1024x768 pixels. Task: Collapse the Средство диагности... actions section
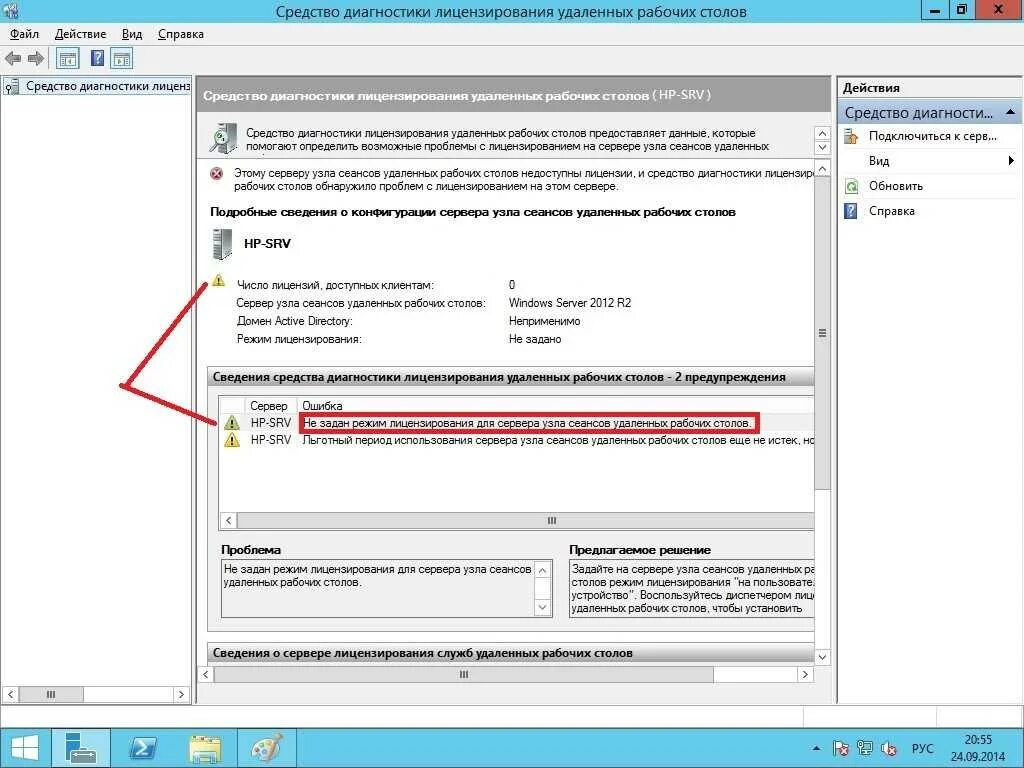coord(1010,112)
